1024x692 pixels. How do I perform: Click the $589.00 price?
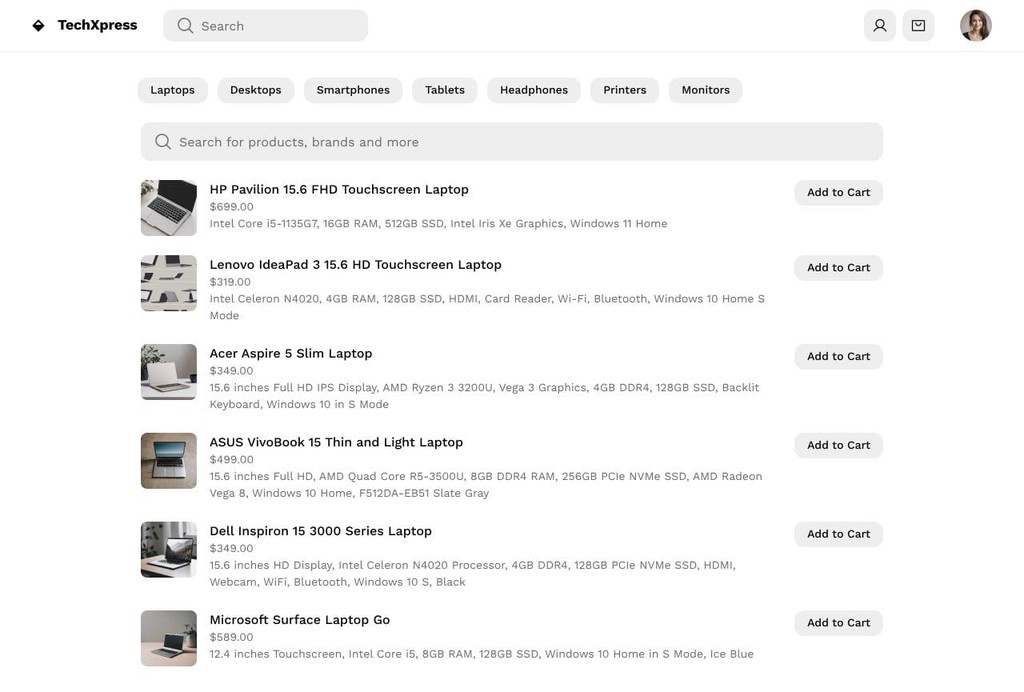click(231, 637)
